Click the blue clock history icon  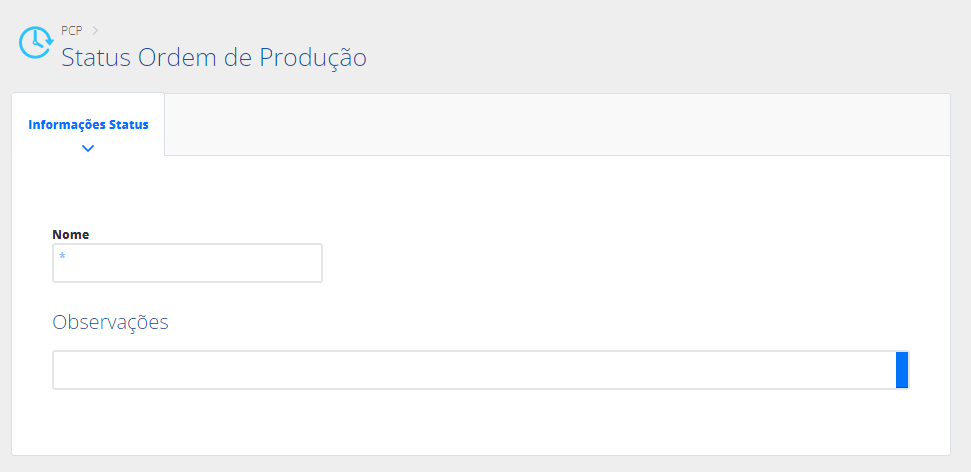pyautogui.click(x=36, y=43)
